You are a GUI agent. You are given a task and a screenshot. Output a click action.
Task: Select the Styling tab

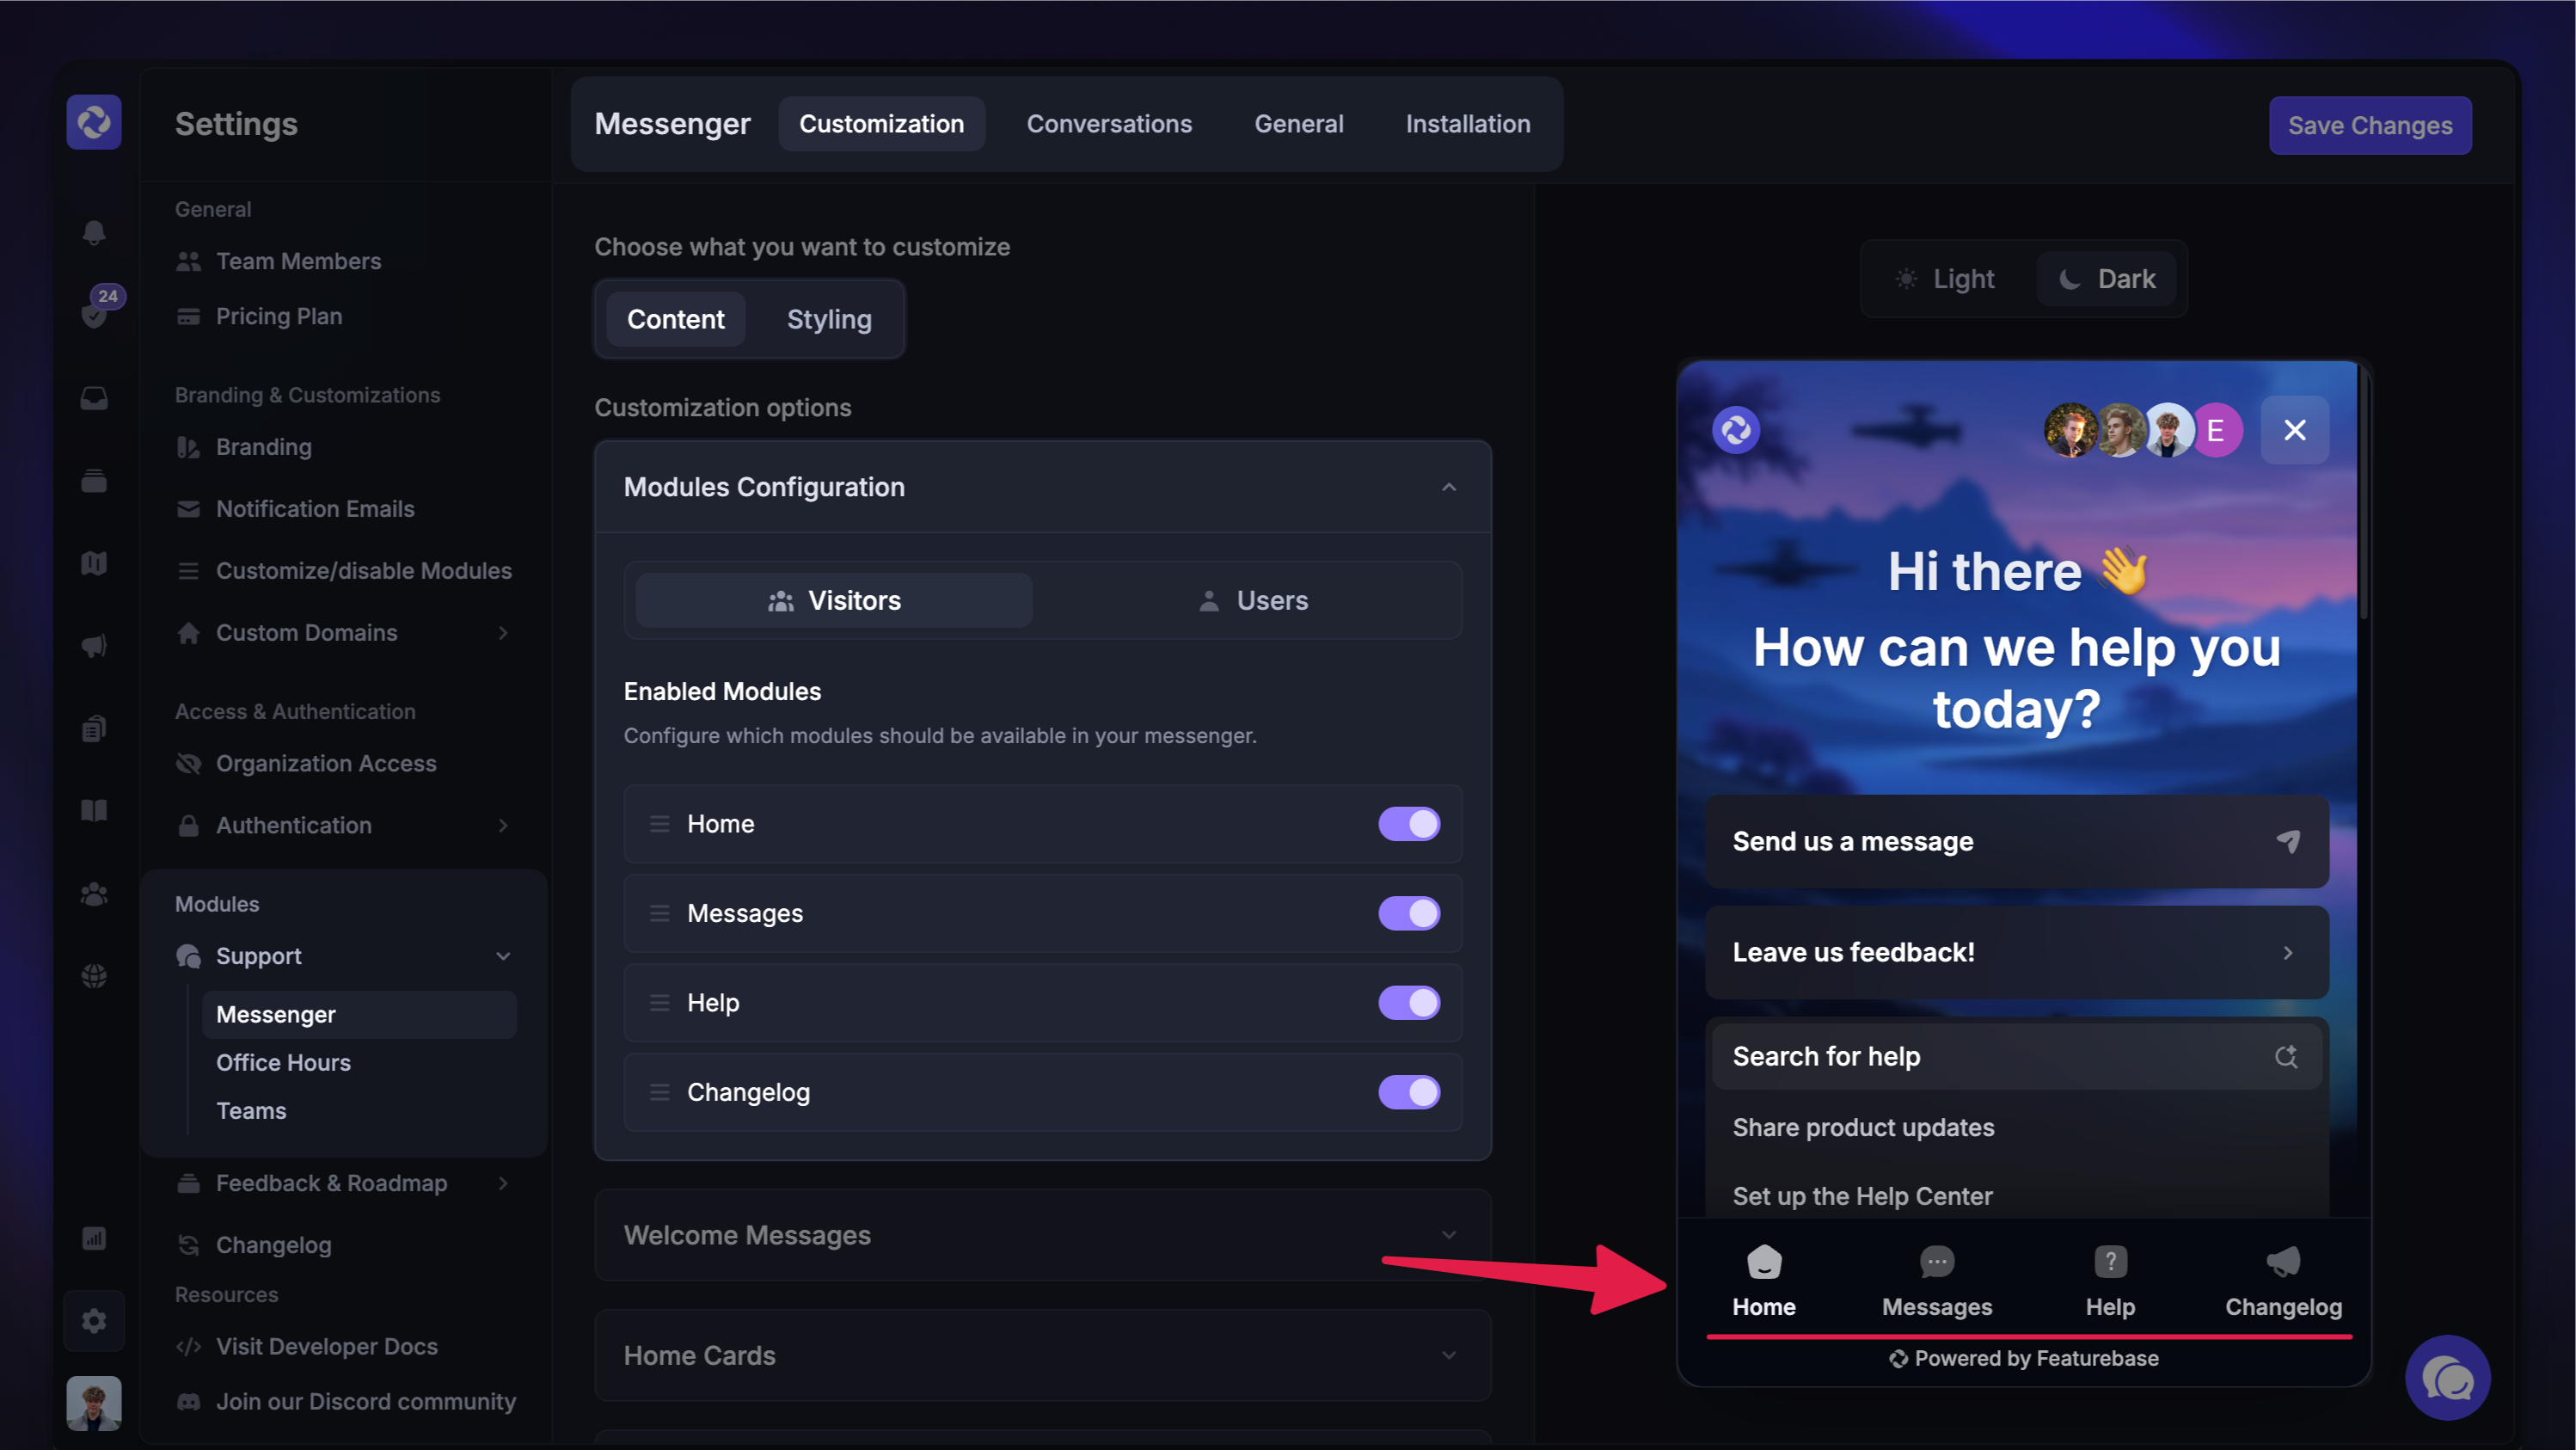[828, 319]
